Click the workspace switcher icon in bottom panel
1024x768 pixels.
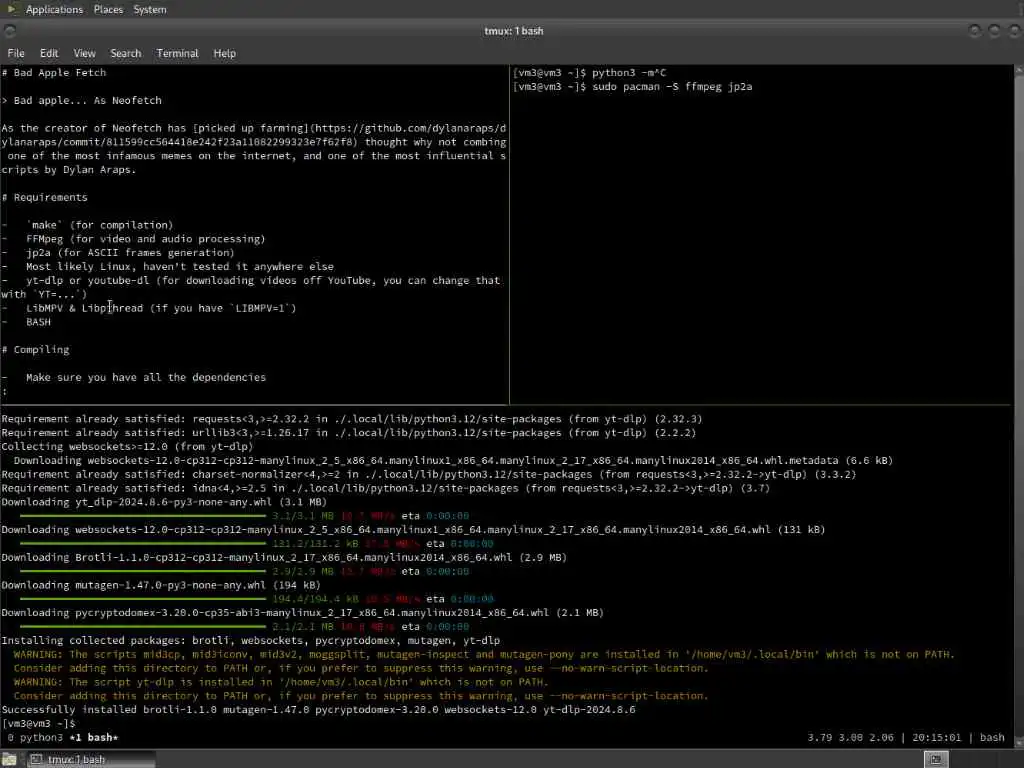[x=936, y=759]
